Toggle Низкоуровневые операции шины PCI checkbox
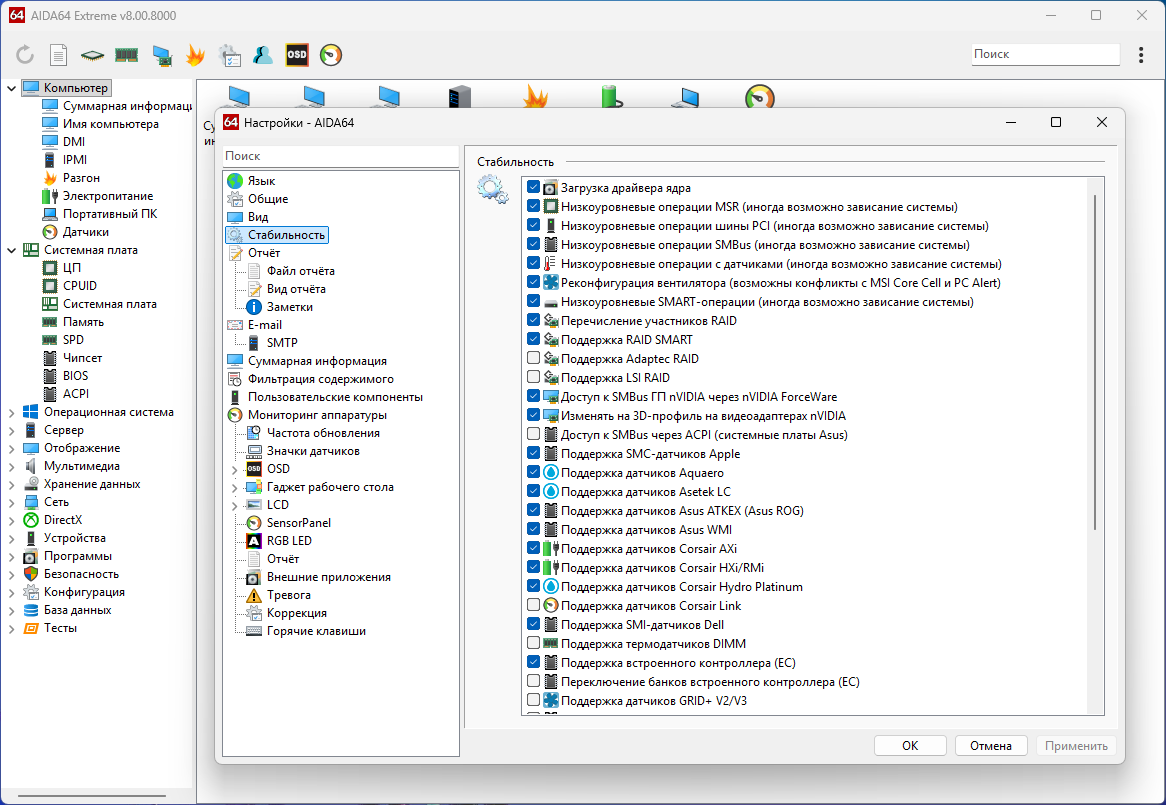The image size is (1166, 805). (533, 225)
